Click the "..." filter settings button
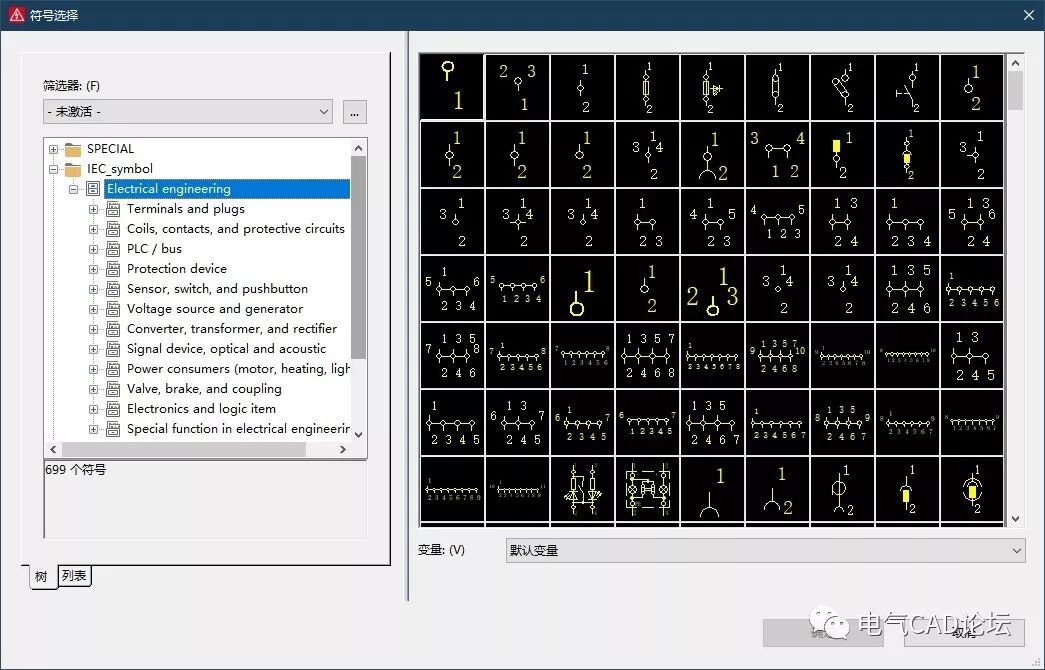Image resolution: width=1045 pixels, height=670 pixels. tap(355, 112)
